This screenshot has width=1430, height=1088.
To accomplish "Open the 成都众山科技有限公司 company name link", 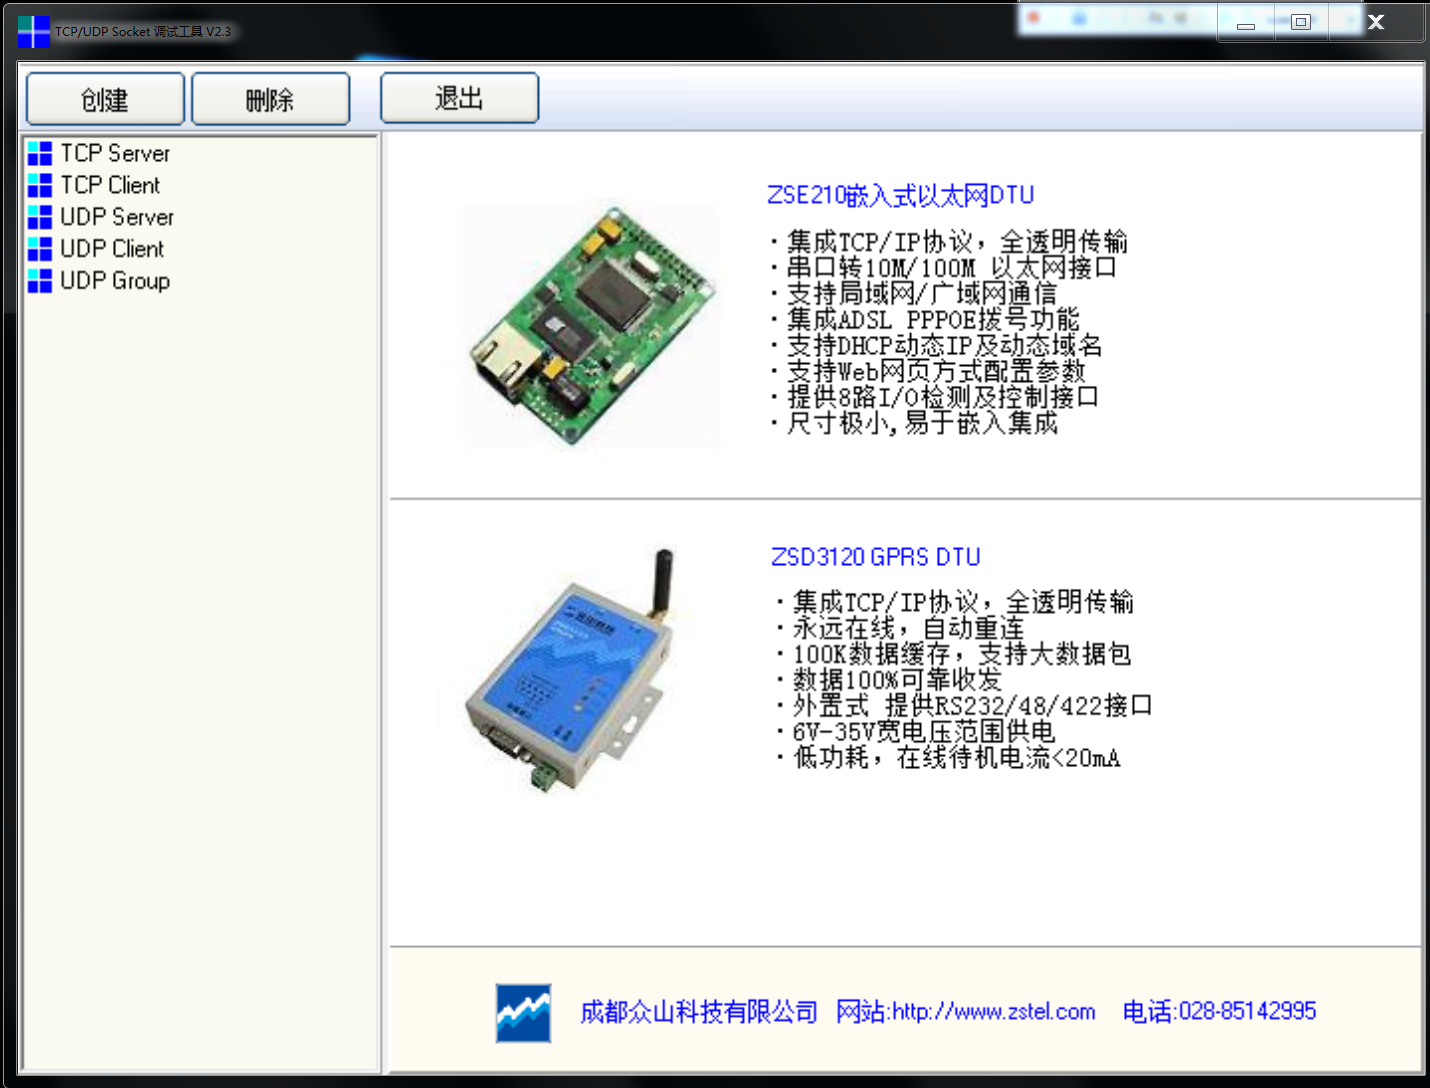I will click(x=699, y=1012).
